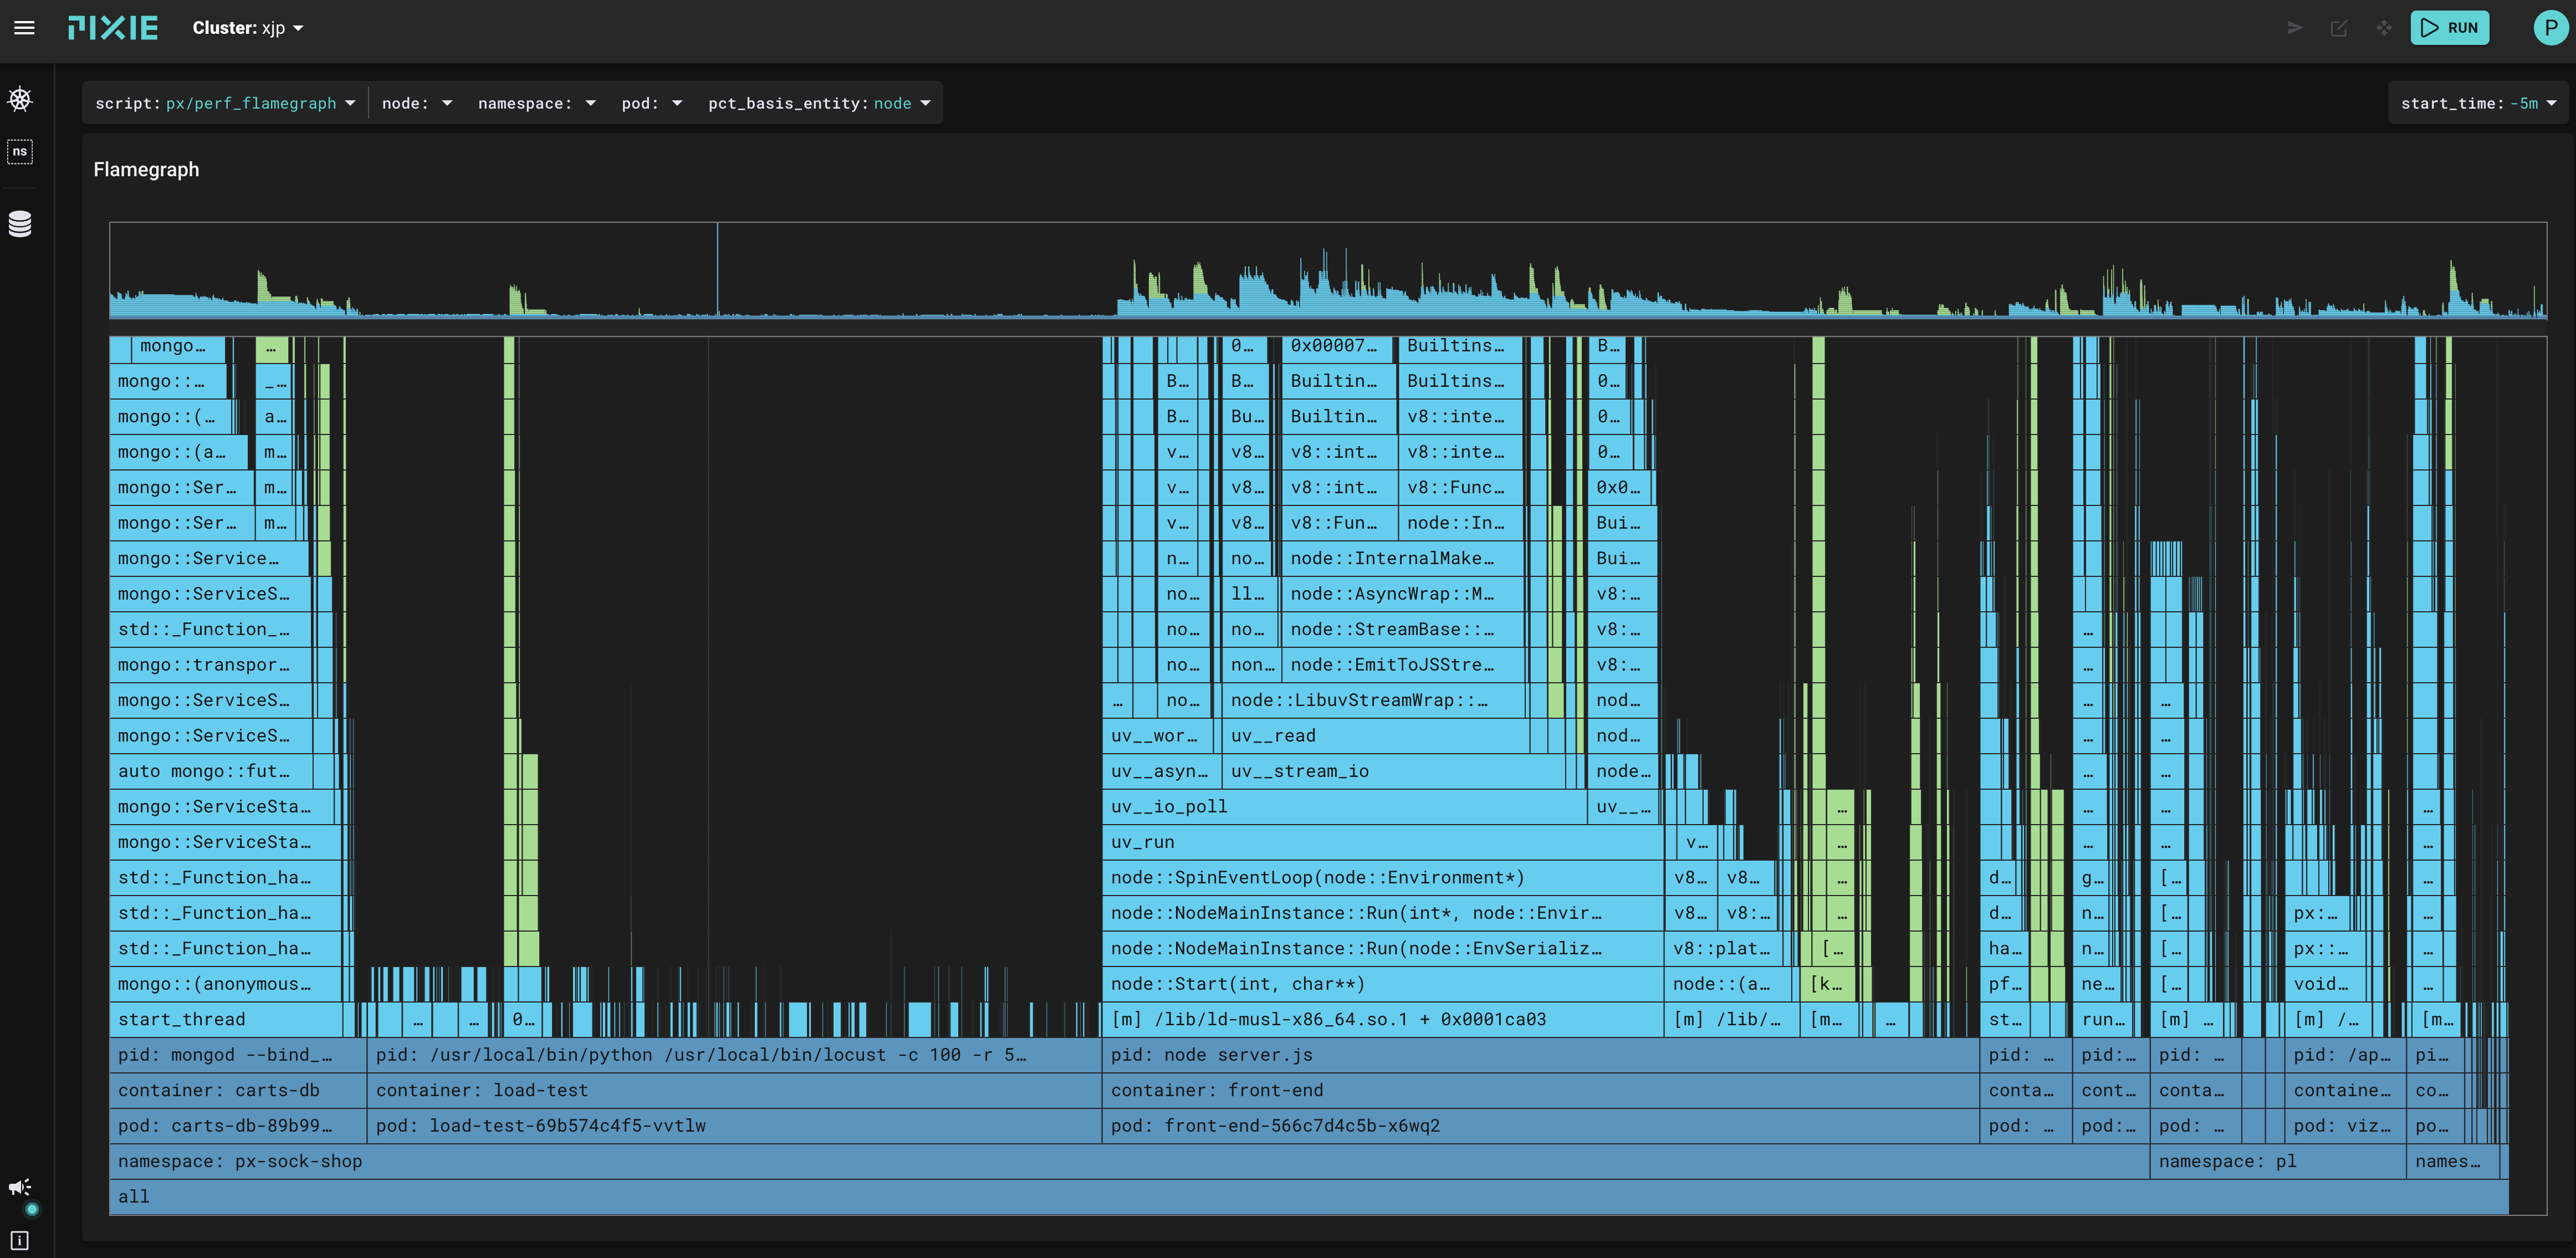Screen dimensions: 2576x1258
Task: Open the P profile avatar
Action: (2548, 28)
